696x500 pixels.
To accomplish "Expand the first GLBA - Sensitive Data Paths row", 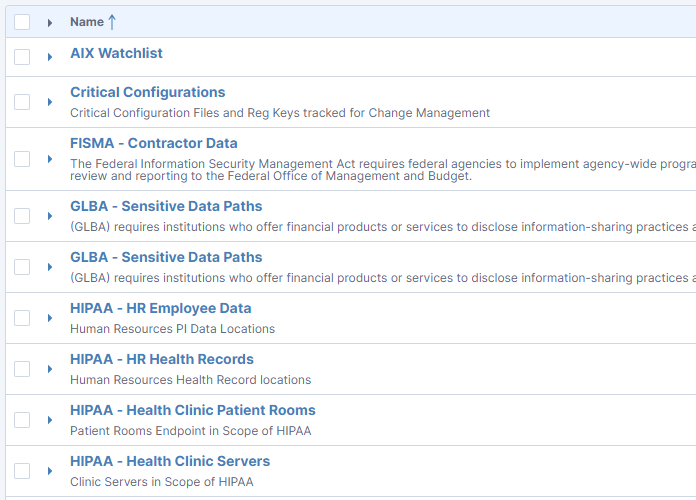I will click(x=50, y=216).
